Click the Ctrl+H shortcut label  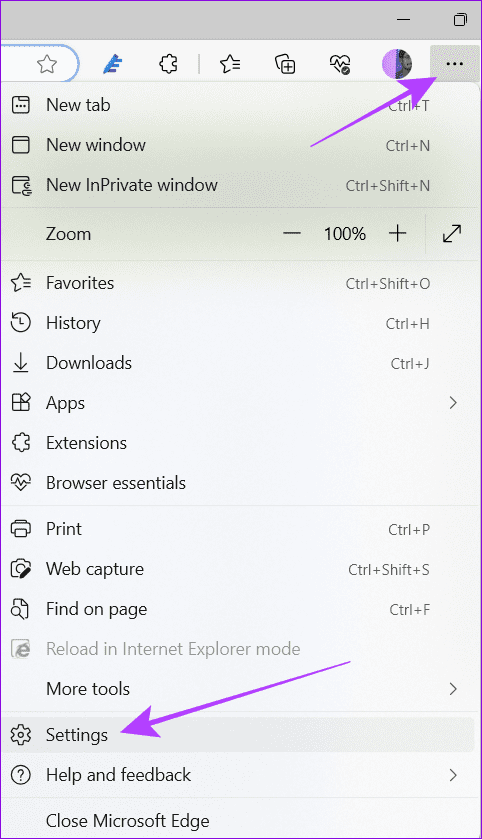pos(408,324)
